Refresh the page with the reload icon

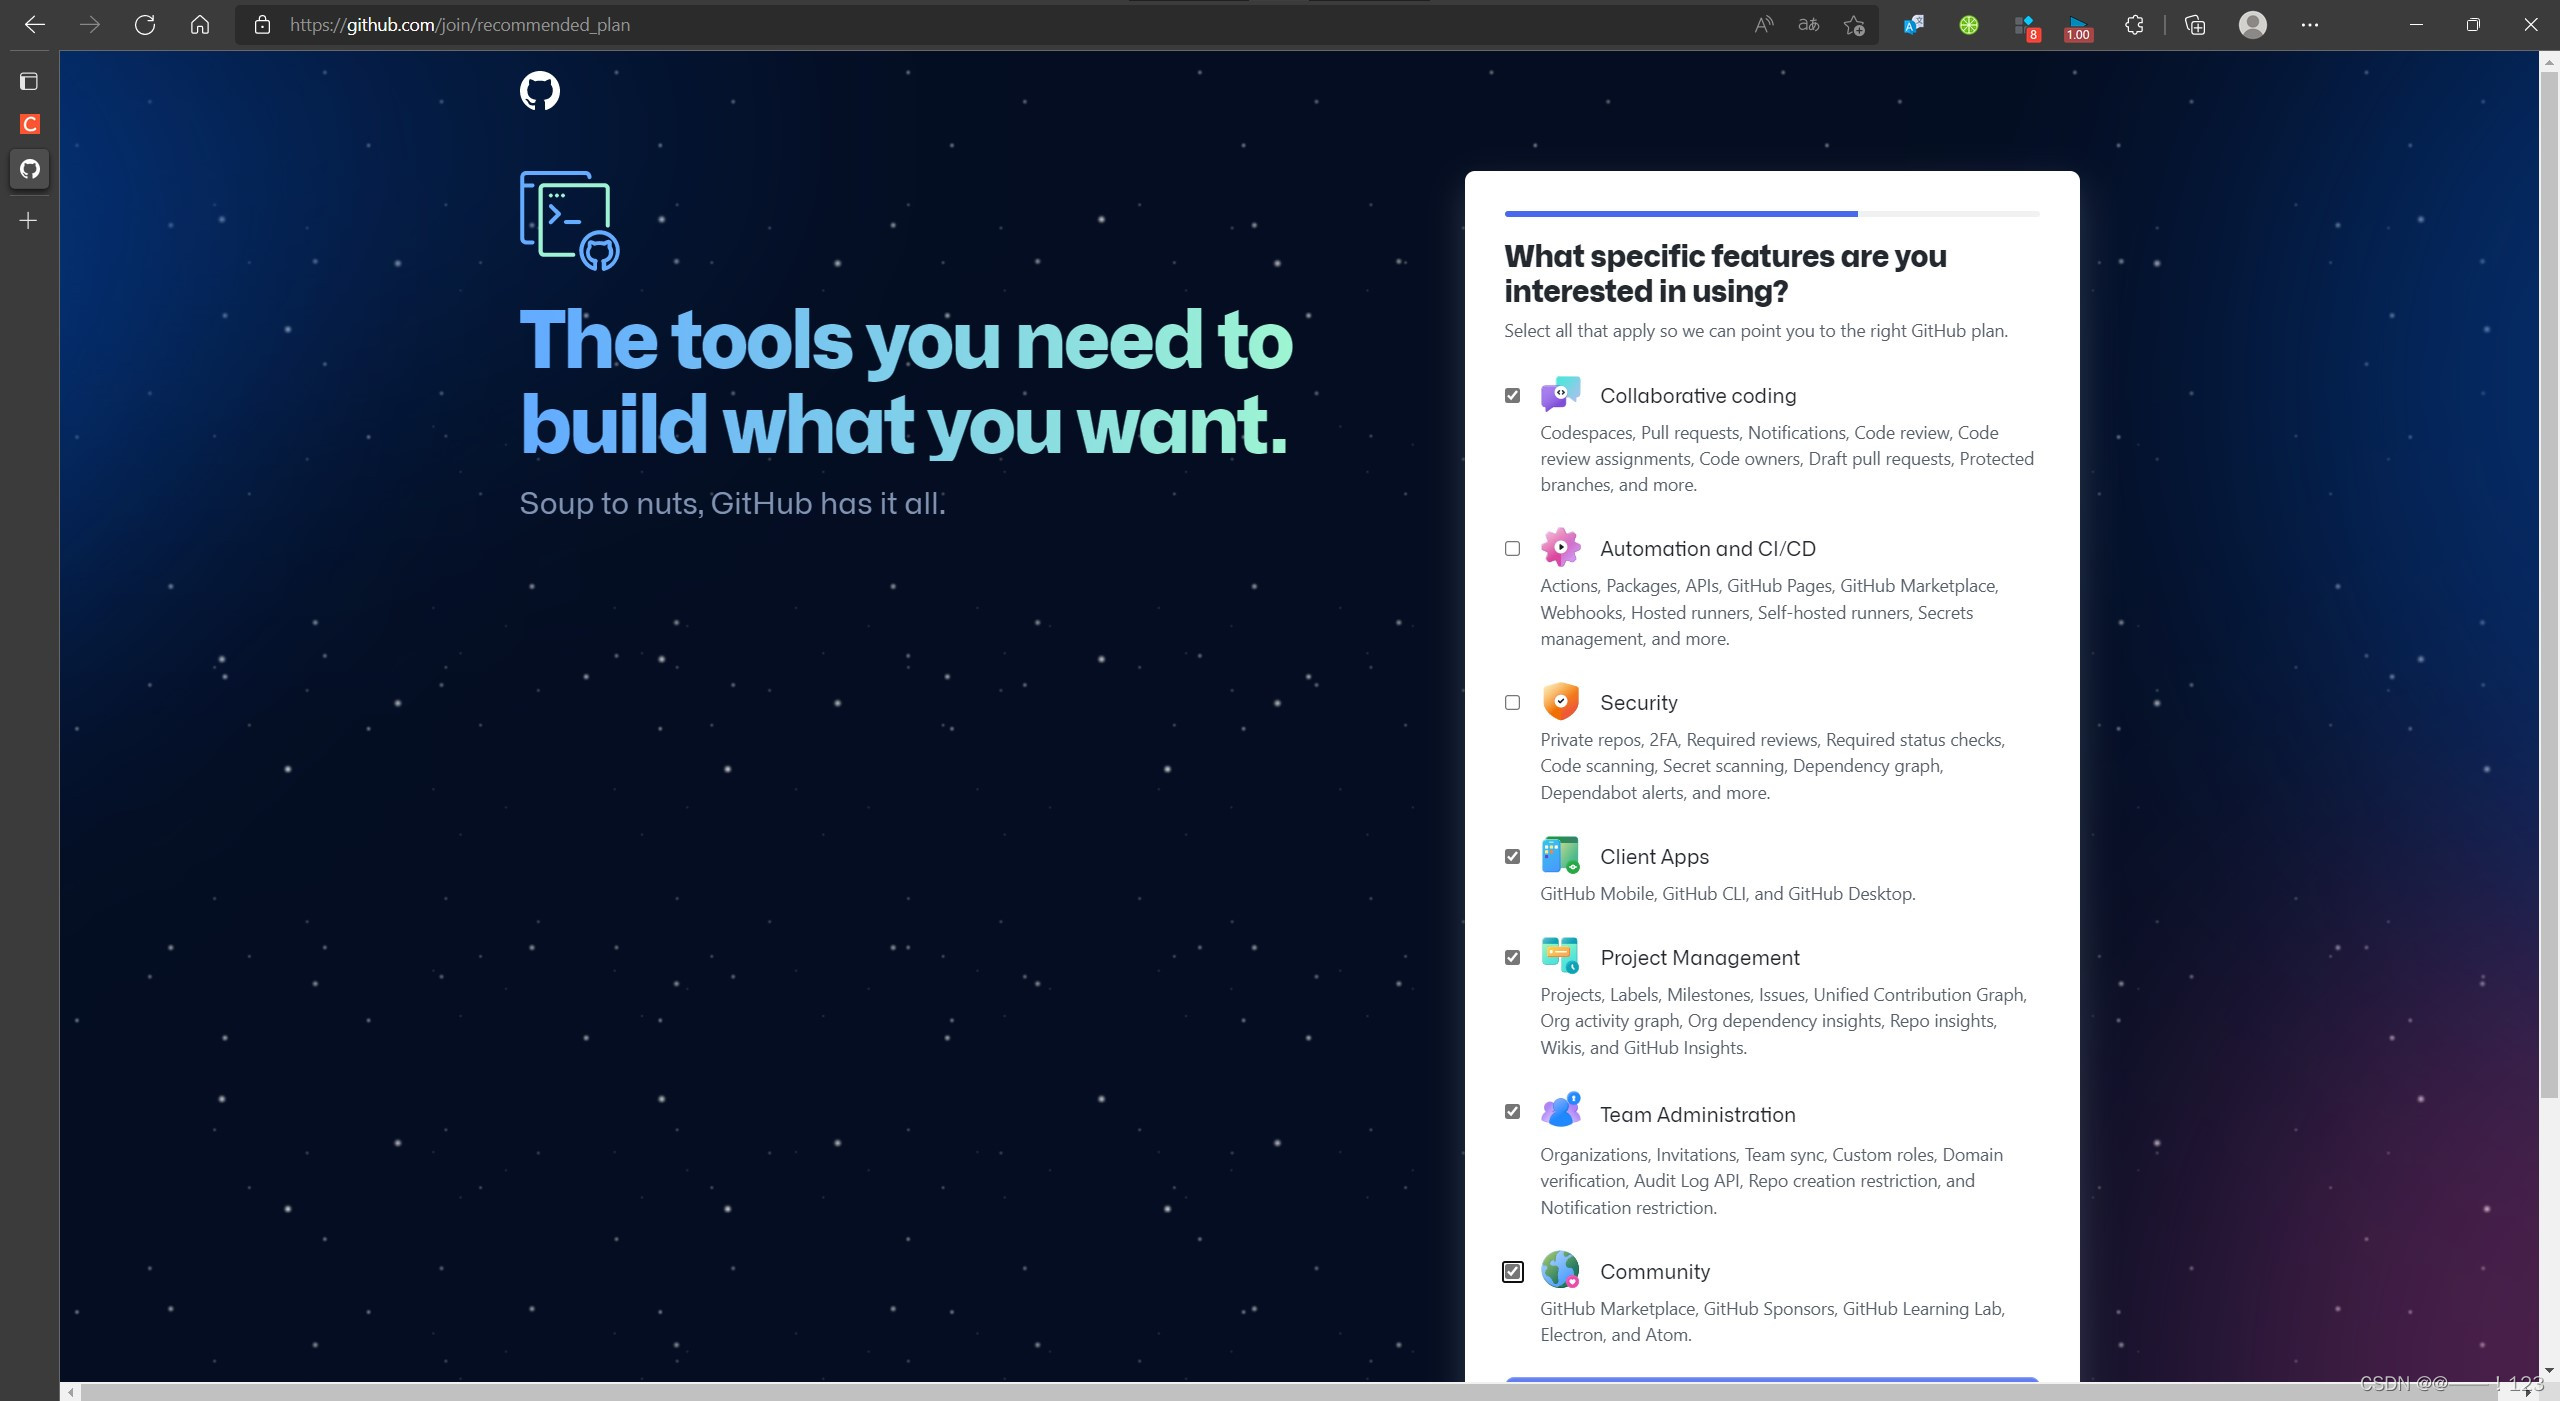pos(145,25)
